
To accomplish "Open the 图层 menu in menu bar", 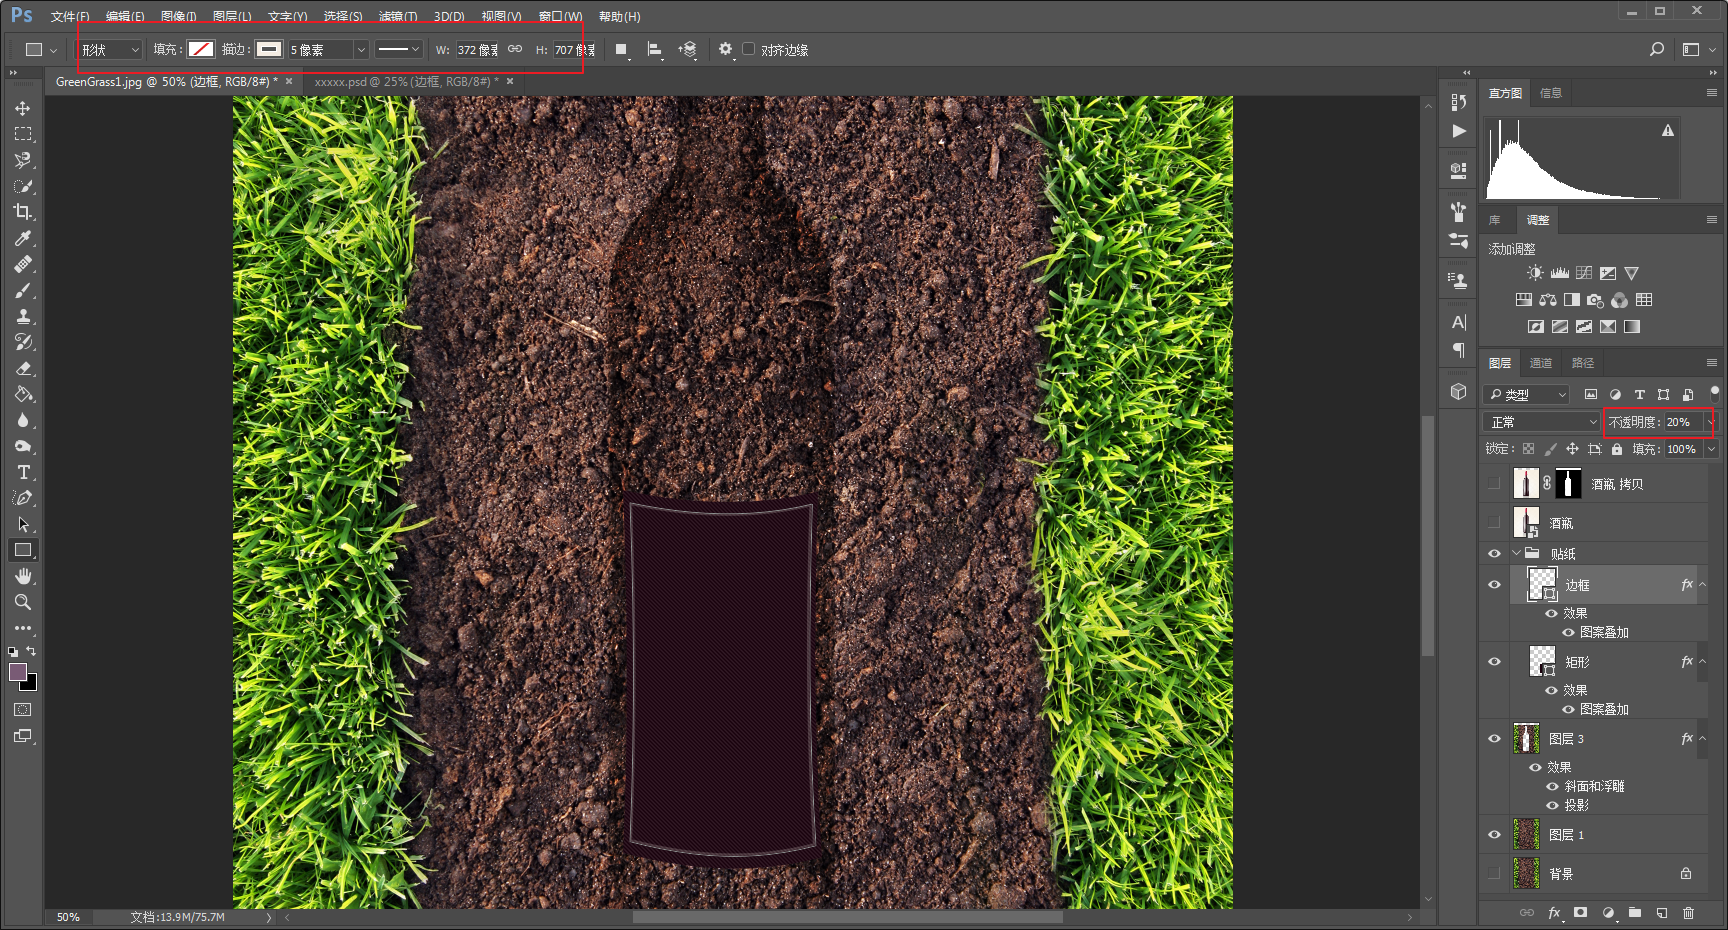I will 232,17.
